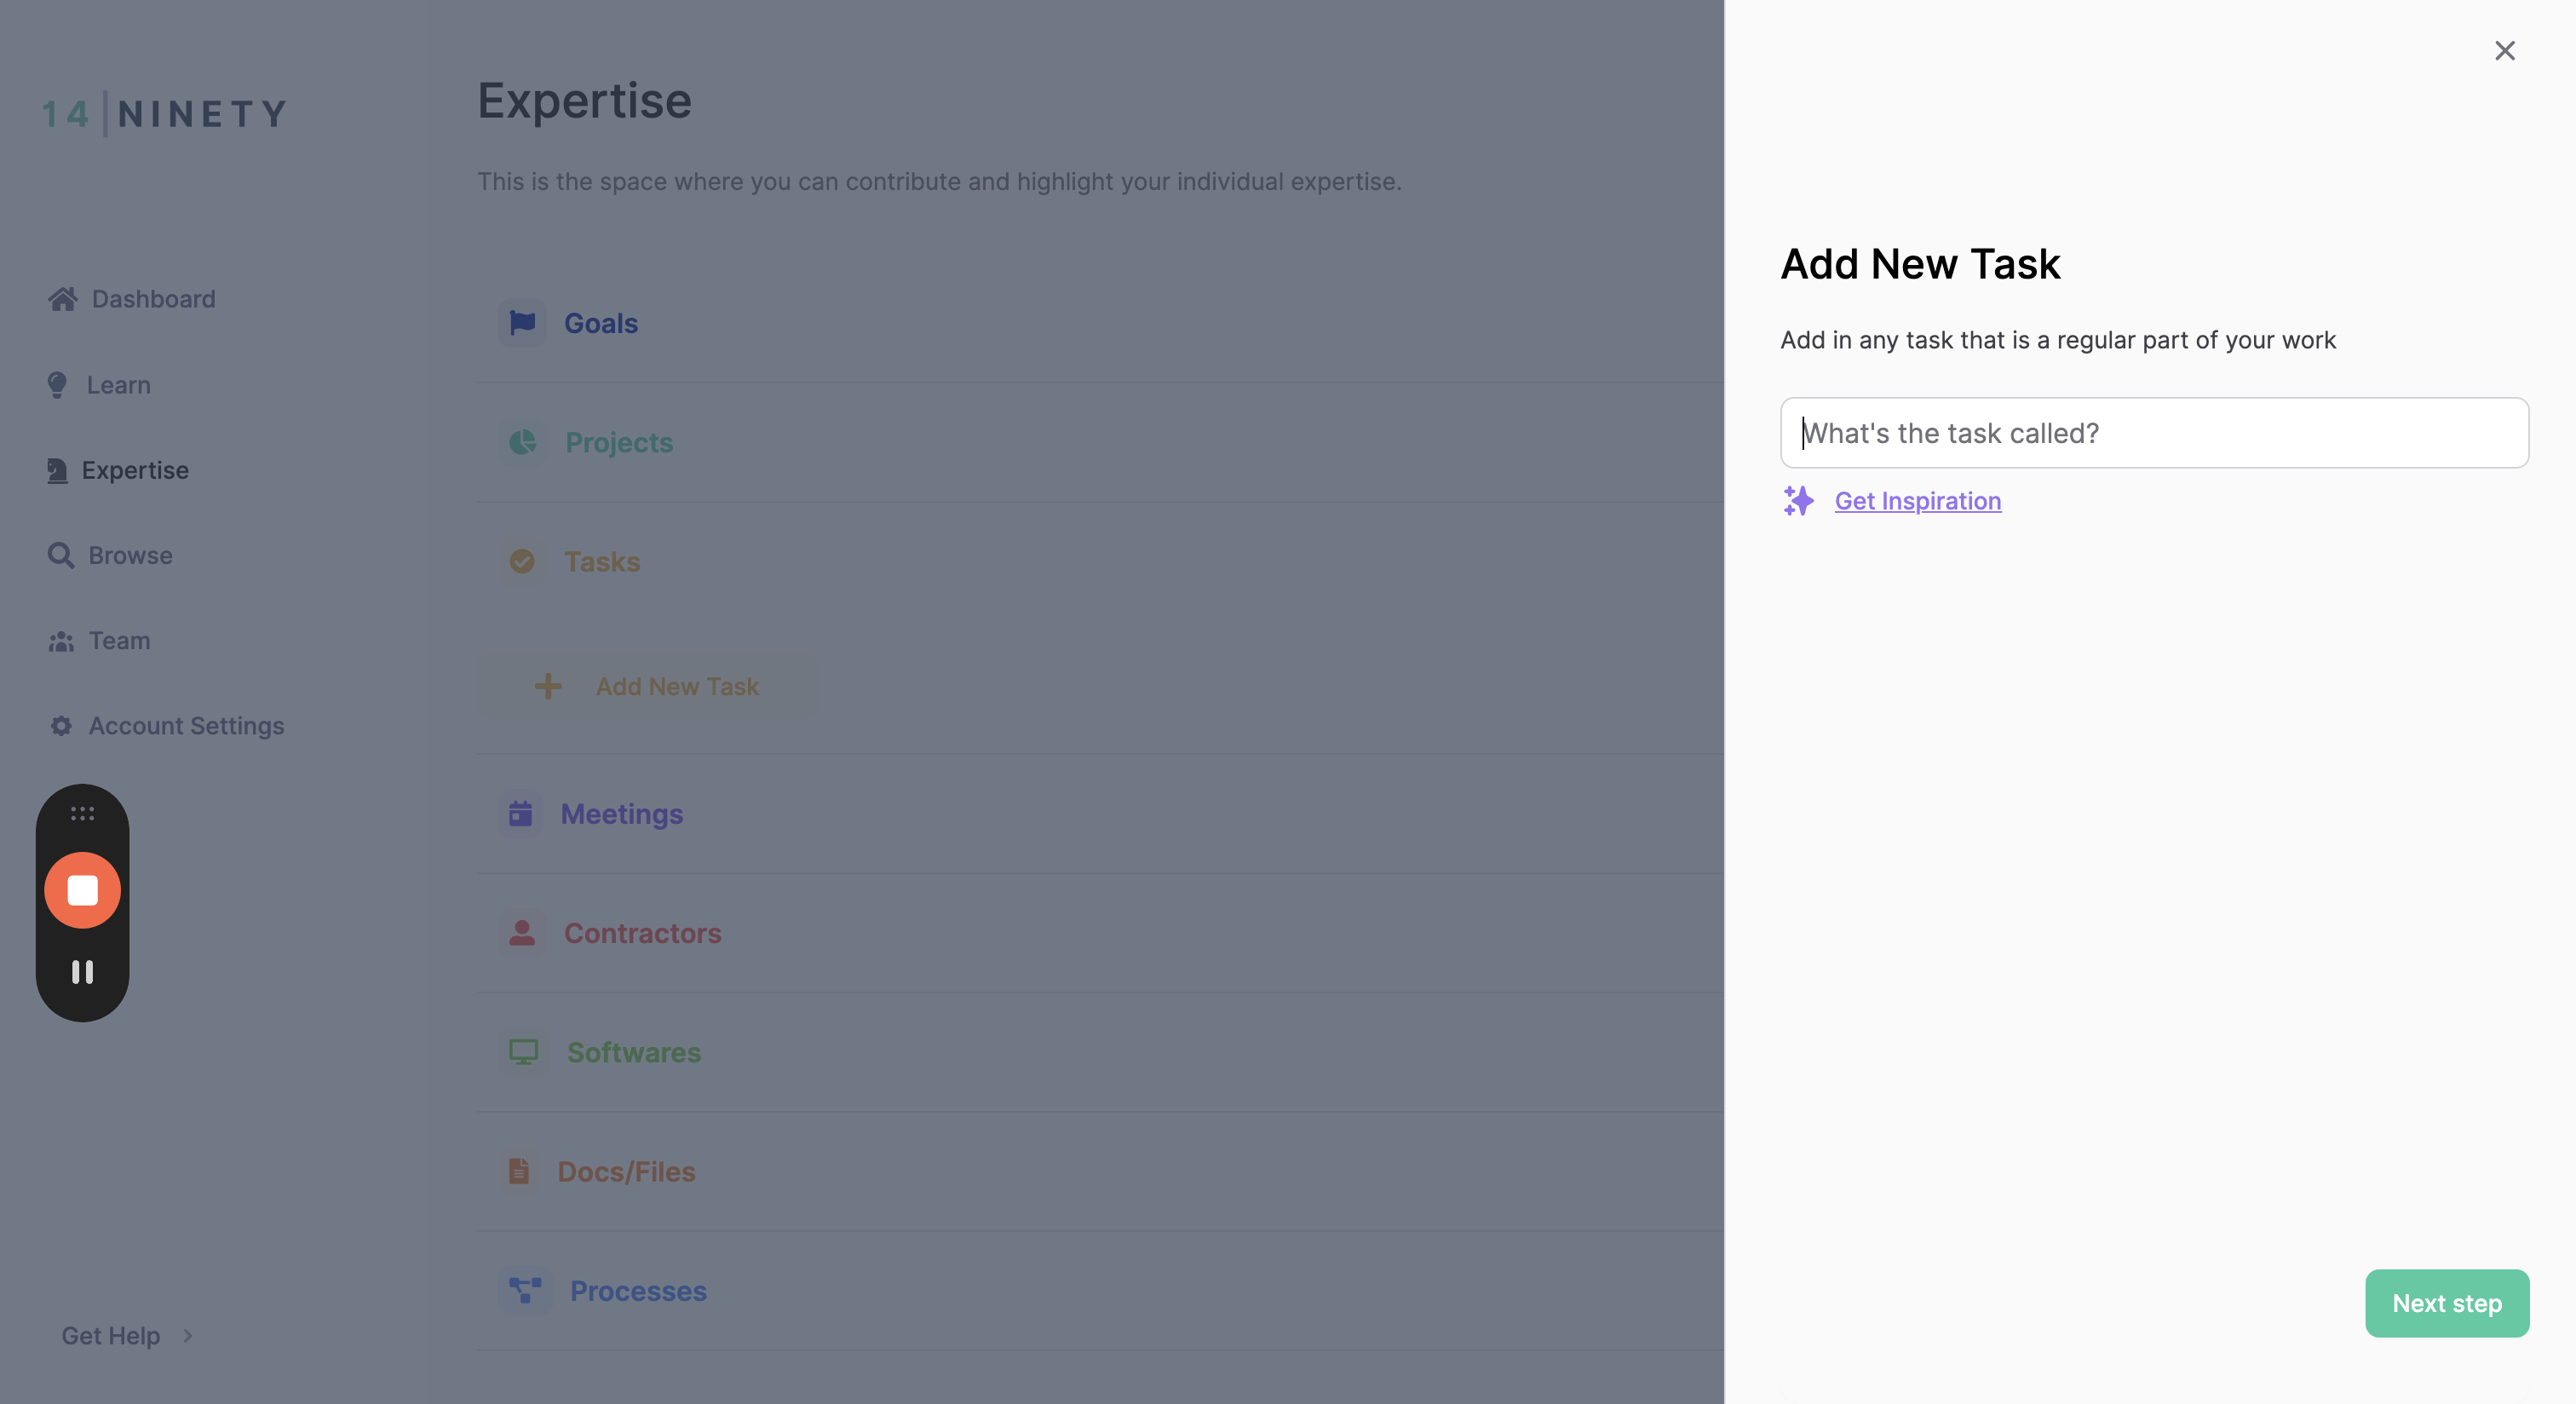Click the Browse magnifier icon
The width and height of the screenshot is (2576, 1404).
[61, 555]
